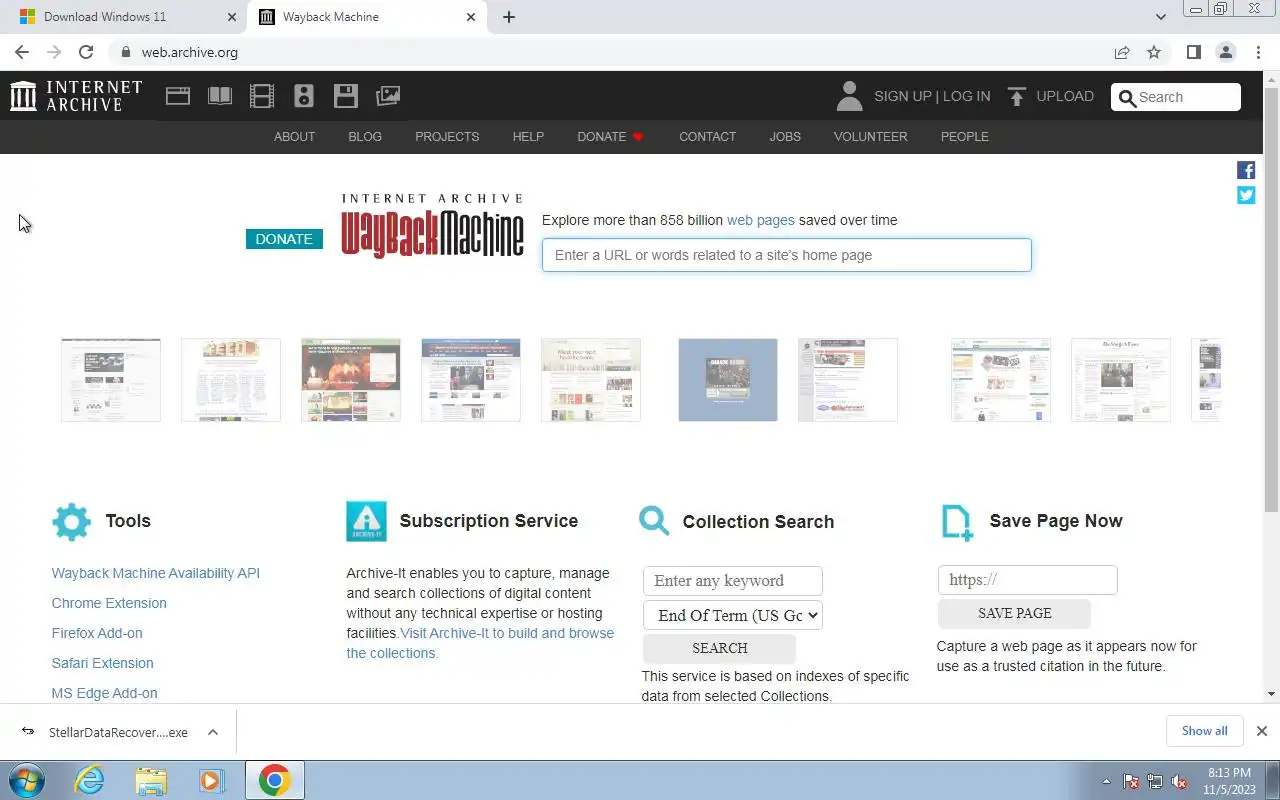Open Safari Extension link

pyautogui.click(x=102, y=663)
